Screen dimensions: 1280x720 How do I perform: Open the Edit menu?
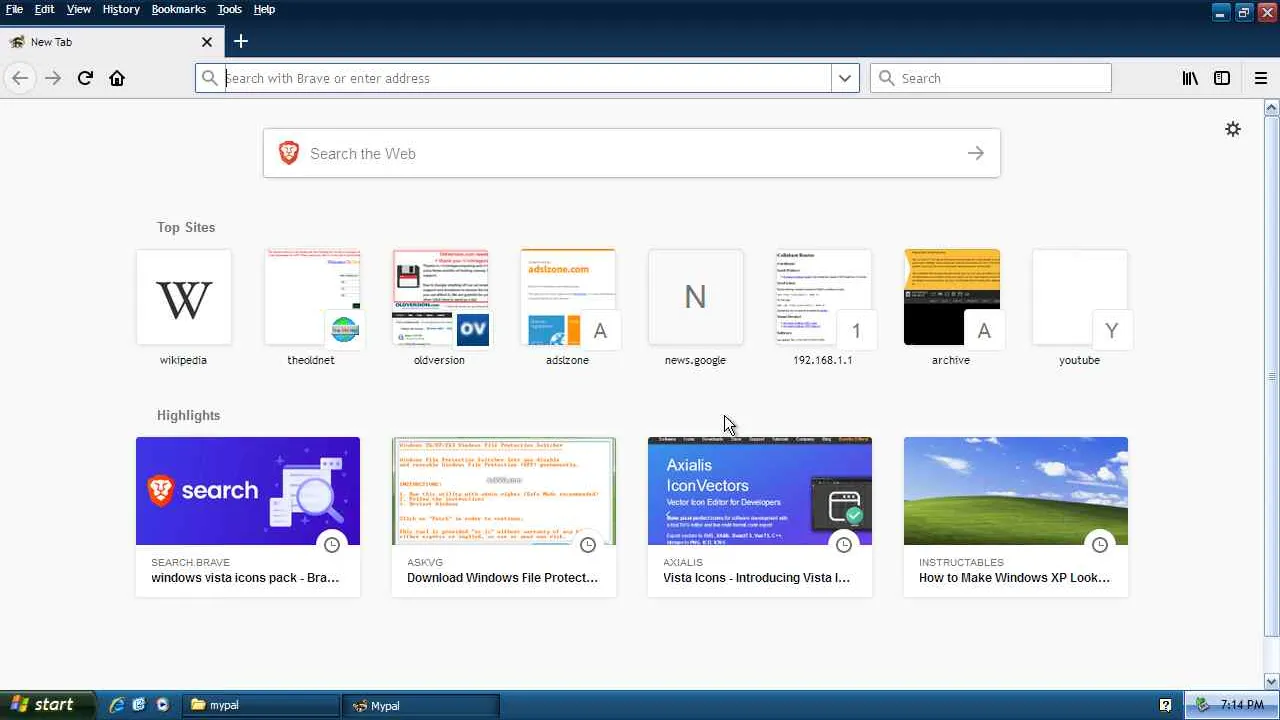pyautogui.click(x=45, y=9)
